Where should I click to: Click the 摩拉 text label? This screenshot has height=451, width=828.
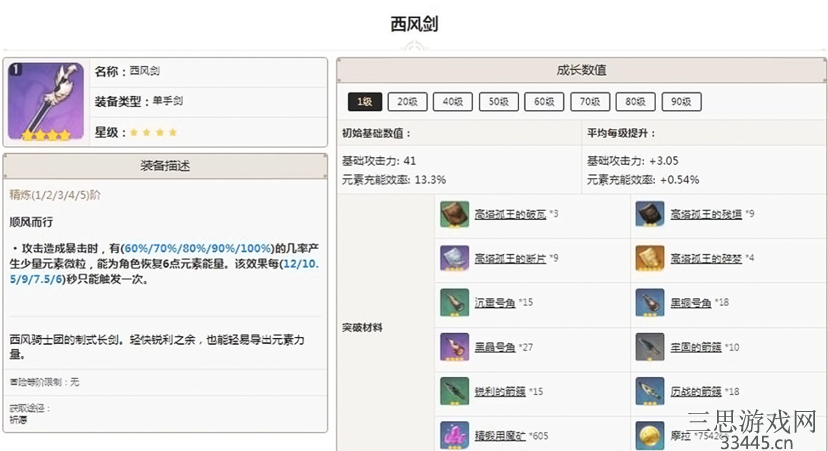click(681, 436)
